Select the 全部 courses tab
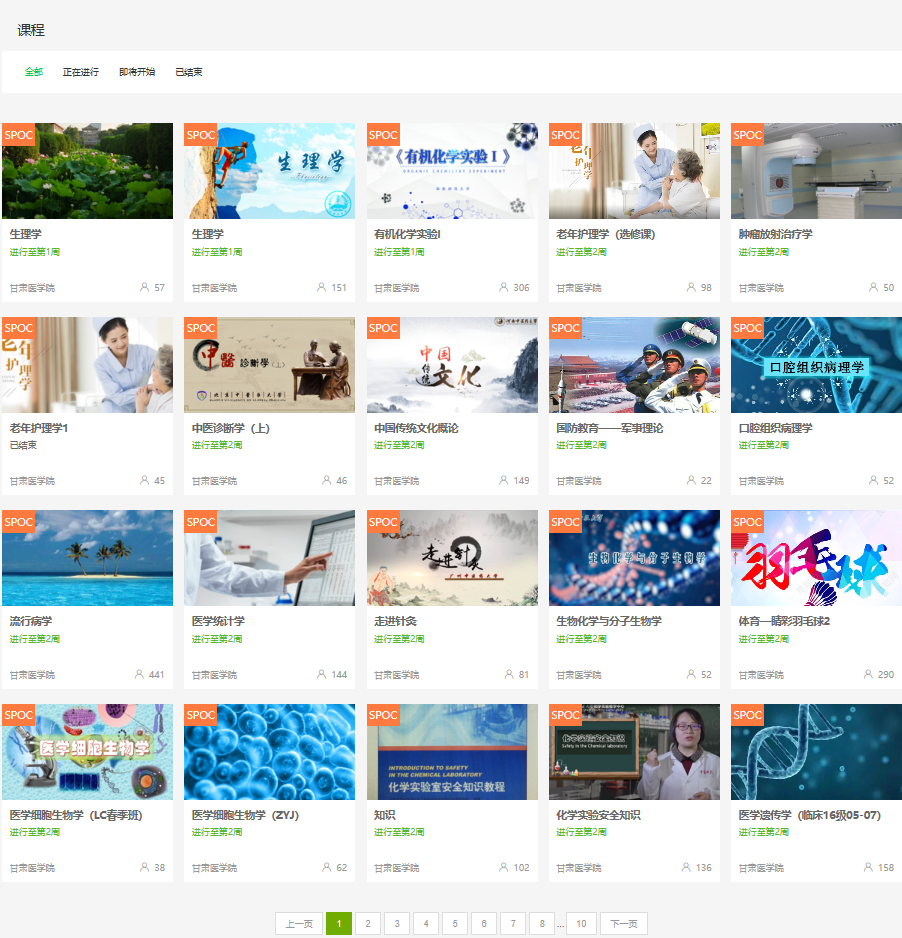The height and width of the screenshot is (938, 902). point(34,72)
